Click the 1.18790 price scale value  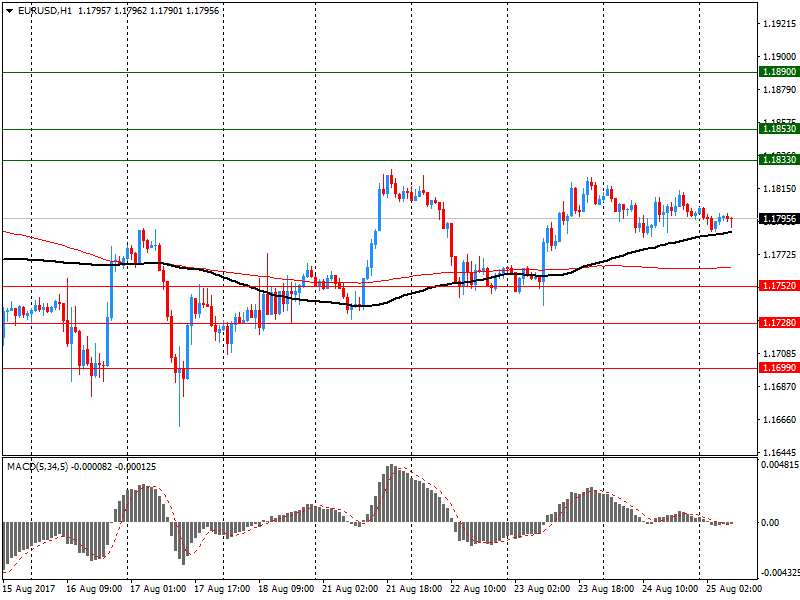click(780, 90)
